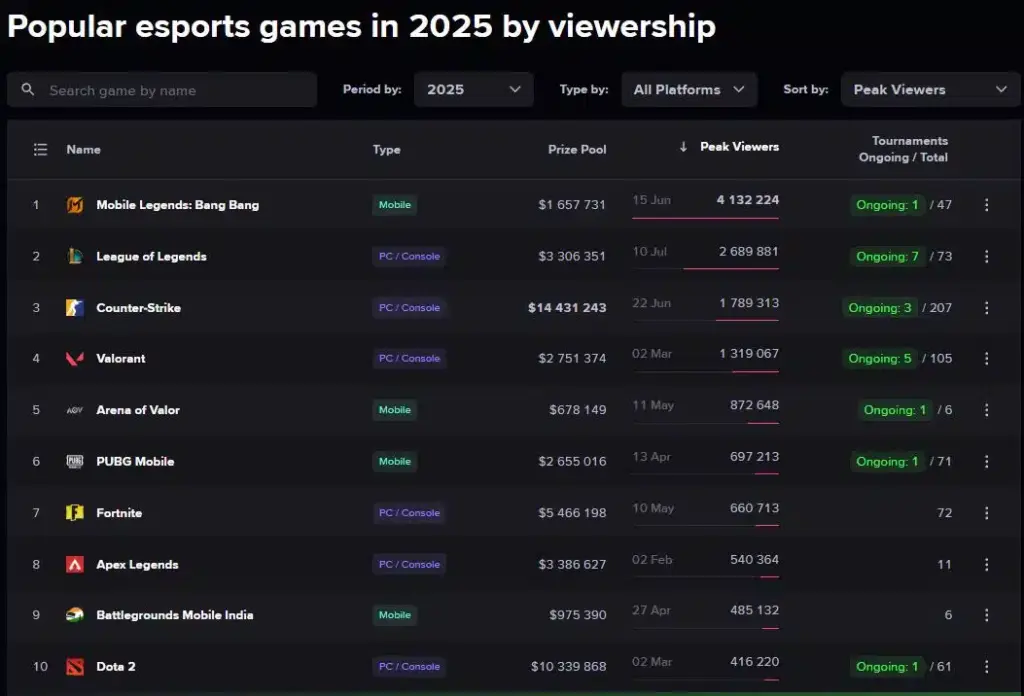Click the Counter-Strike game icon
Screen dimensions: 1024x696
75,308
